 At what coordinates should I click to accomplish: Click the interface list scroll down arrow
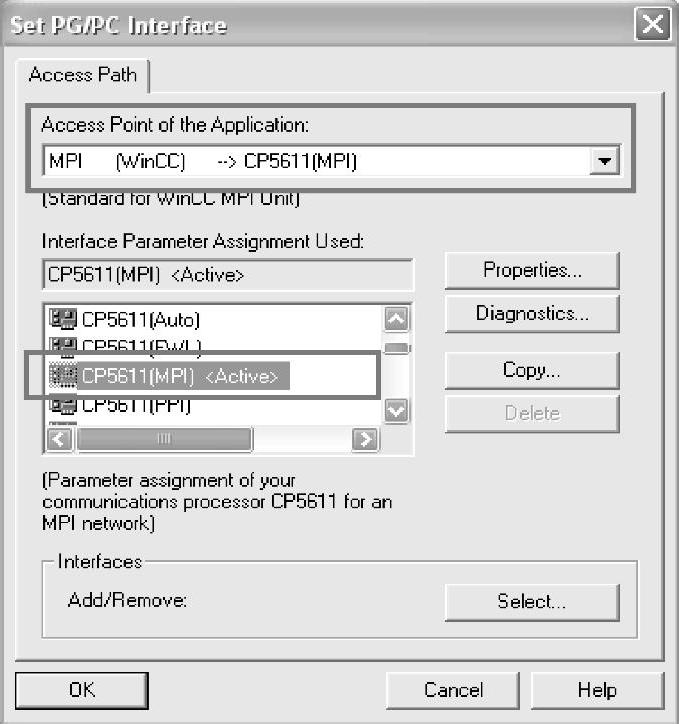(x=397, y=410)
